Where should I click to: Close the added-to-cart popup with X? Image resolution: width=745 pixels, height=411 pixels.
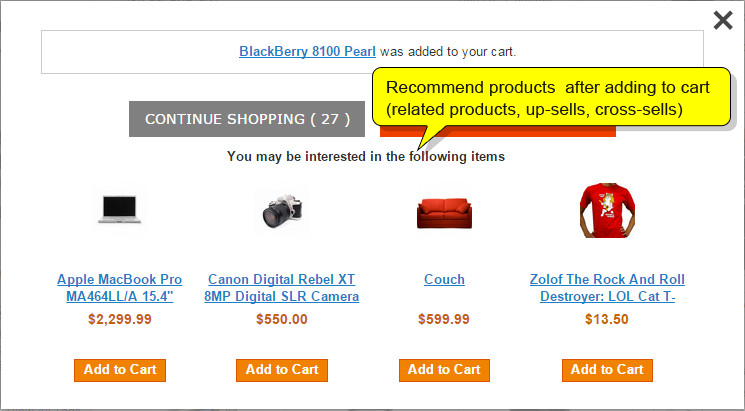(723, 20)
